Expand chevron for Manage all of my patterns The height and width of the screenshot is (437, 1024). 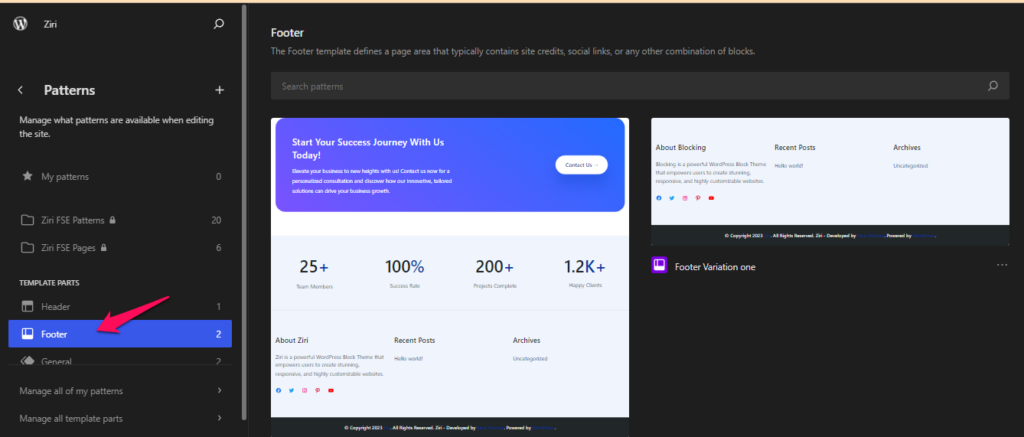219,391
